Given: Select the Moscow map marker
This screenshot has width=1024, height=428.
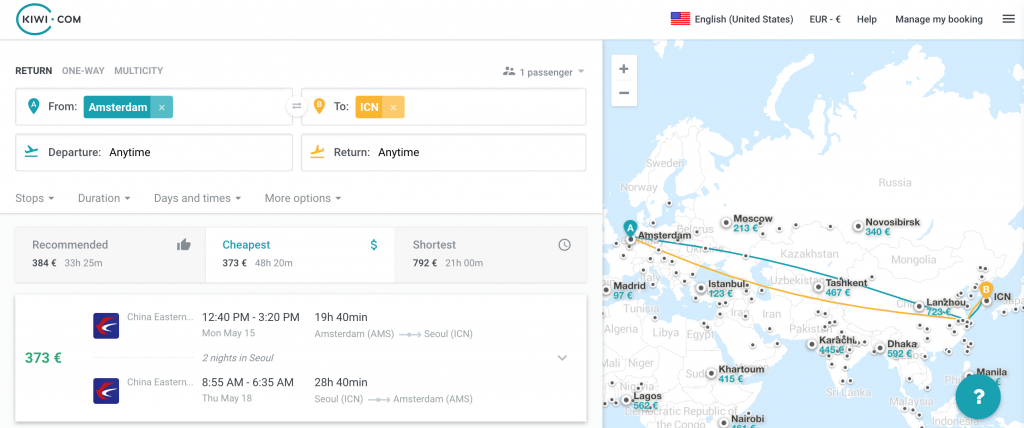Looking at the screenshot, I should pos(726,223).
